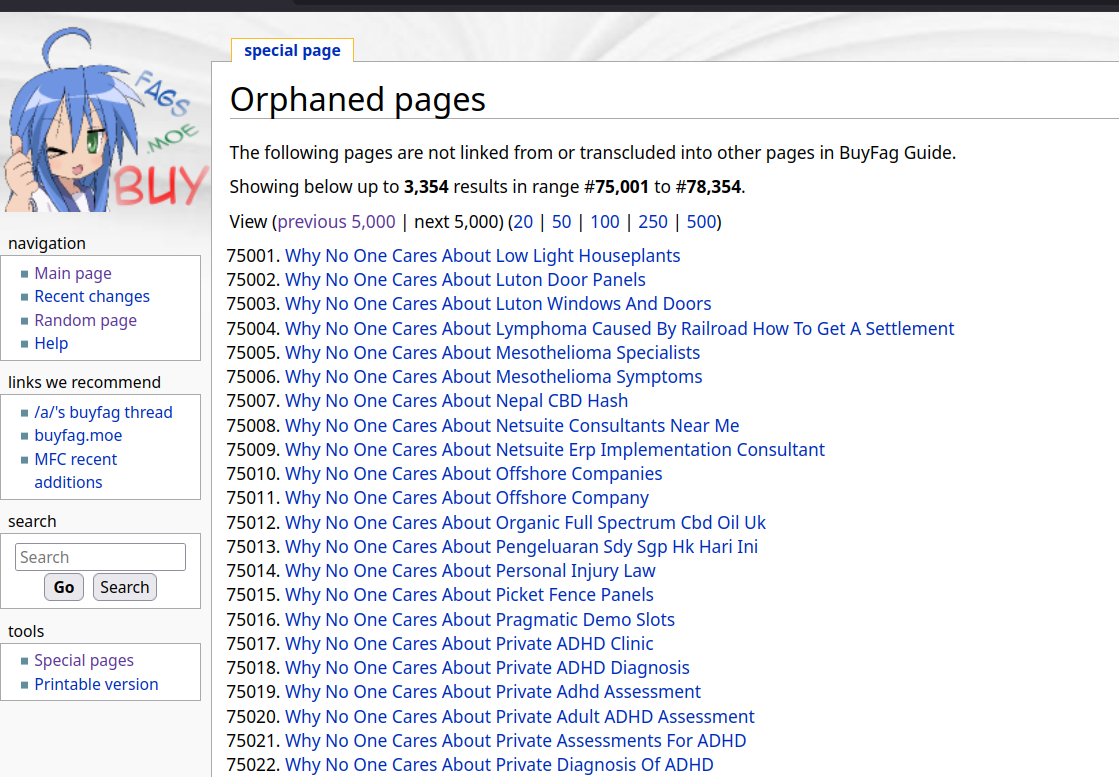This screenshot has height=777, width=1119.
Task: Open Recent changes link
Action: click(92, 296)
